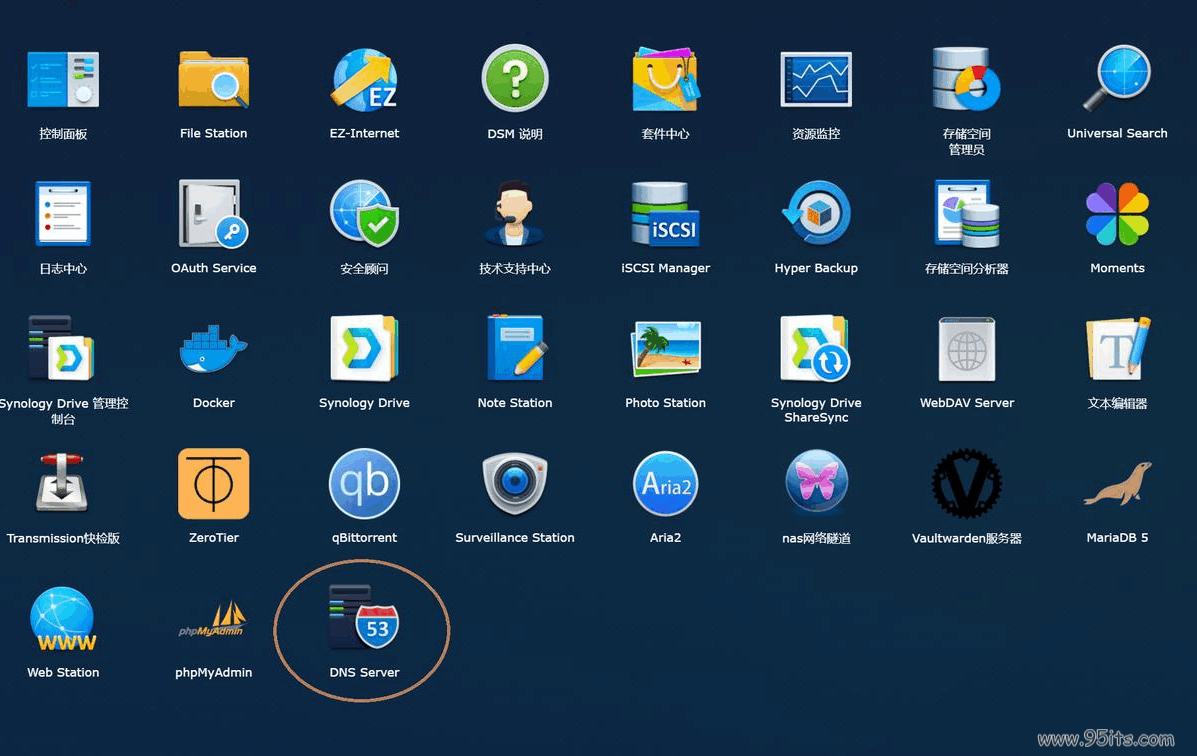
Task: Open Hyper Backup
Action: (x=816, y=213)
